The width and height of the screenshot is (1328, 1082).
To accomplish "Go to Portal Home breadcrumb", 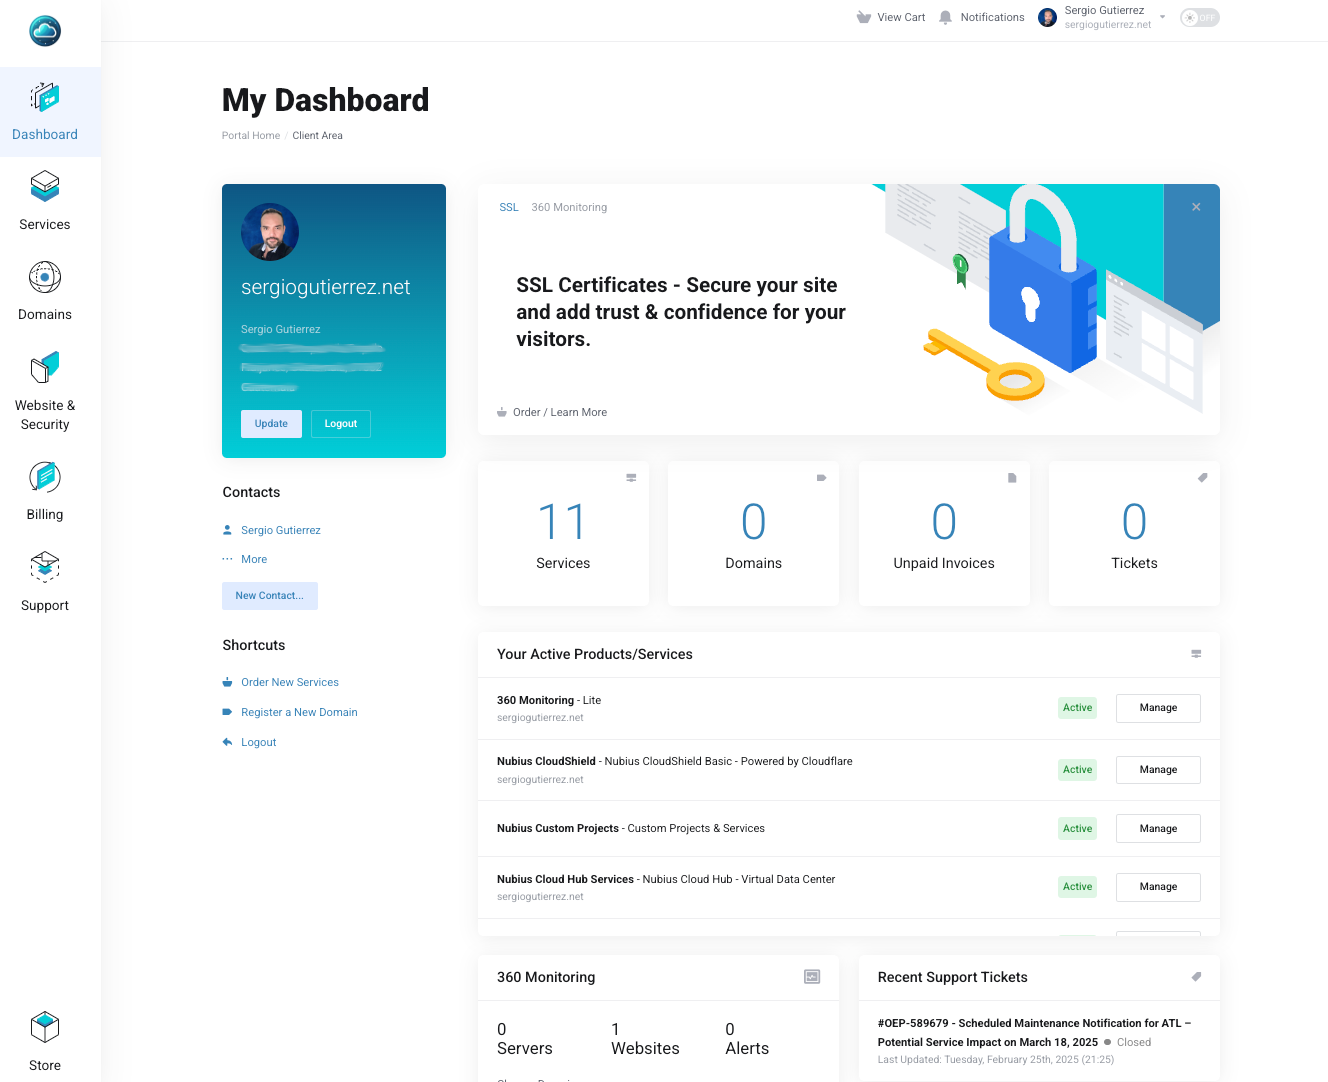I will [x=251, y=135].
